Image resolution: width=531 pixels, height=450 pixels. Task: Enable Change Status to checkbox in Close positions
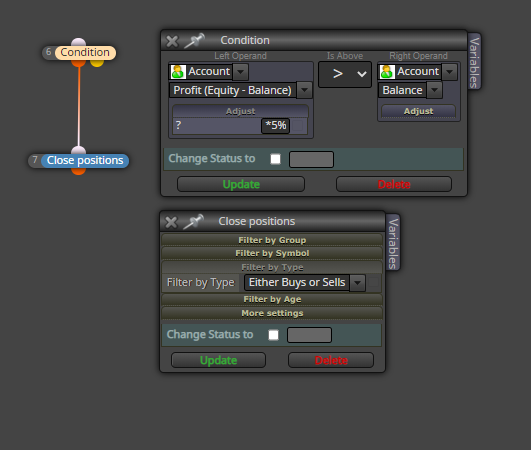[x=274, y=335]
